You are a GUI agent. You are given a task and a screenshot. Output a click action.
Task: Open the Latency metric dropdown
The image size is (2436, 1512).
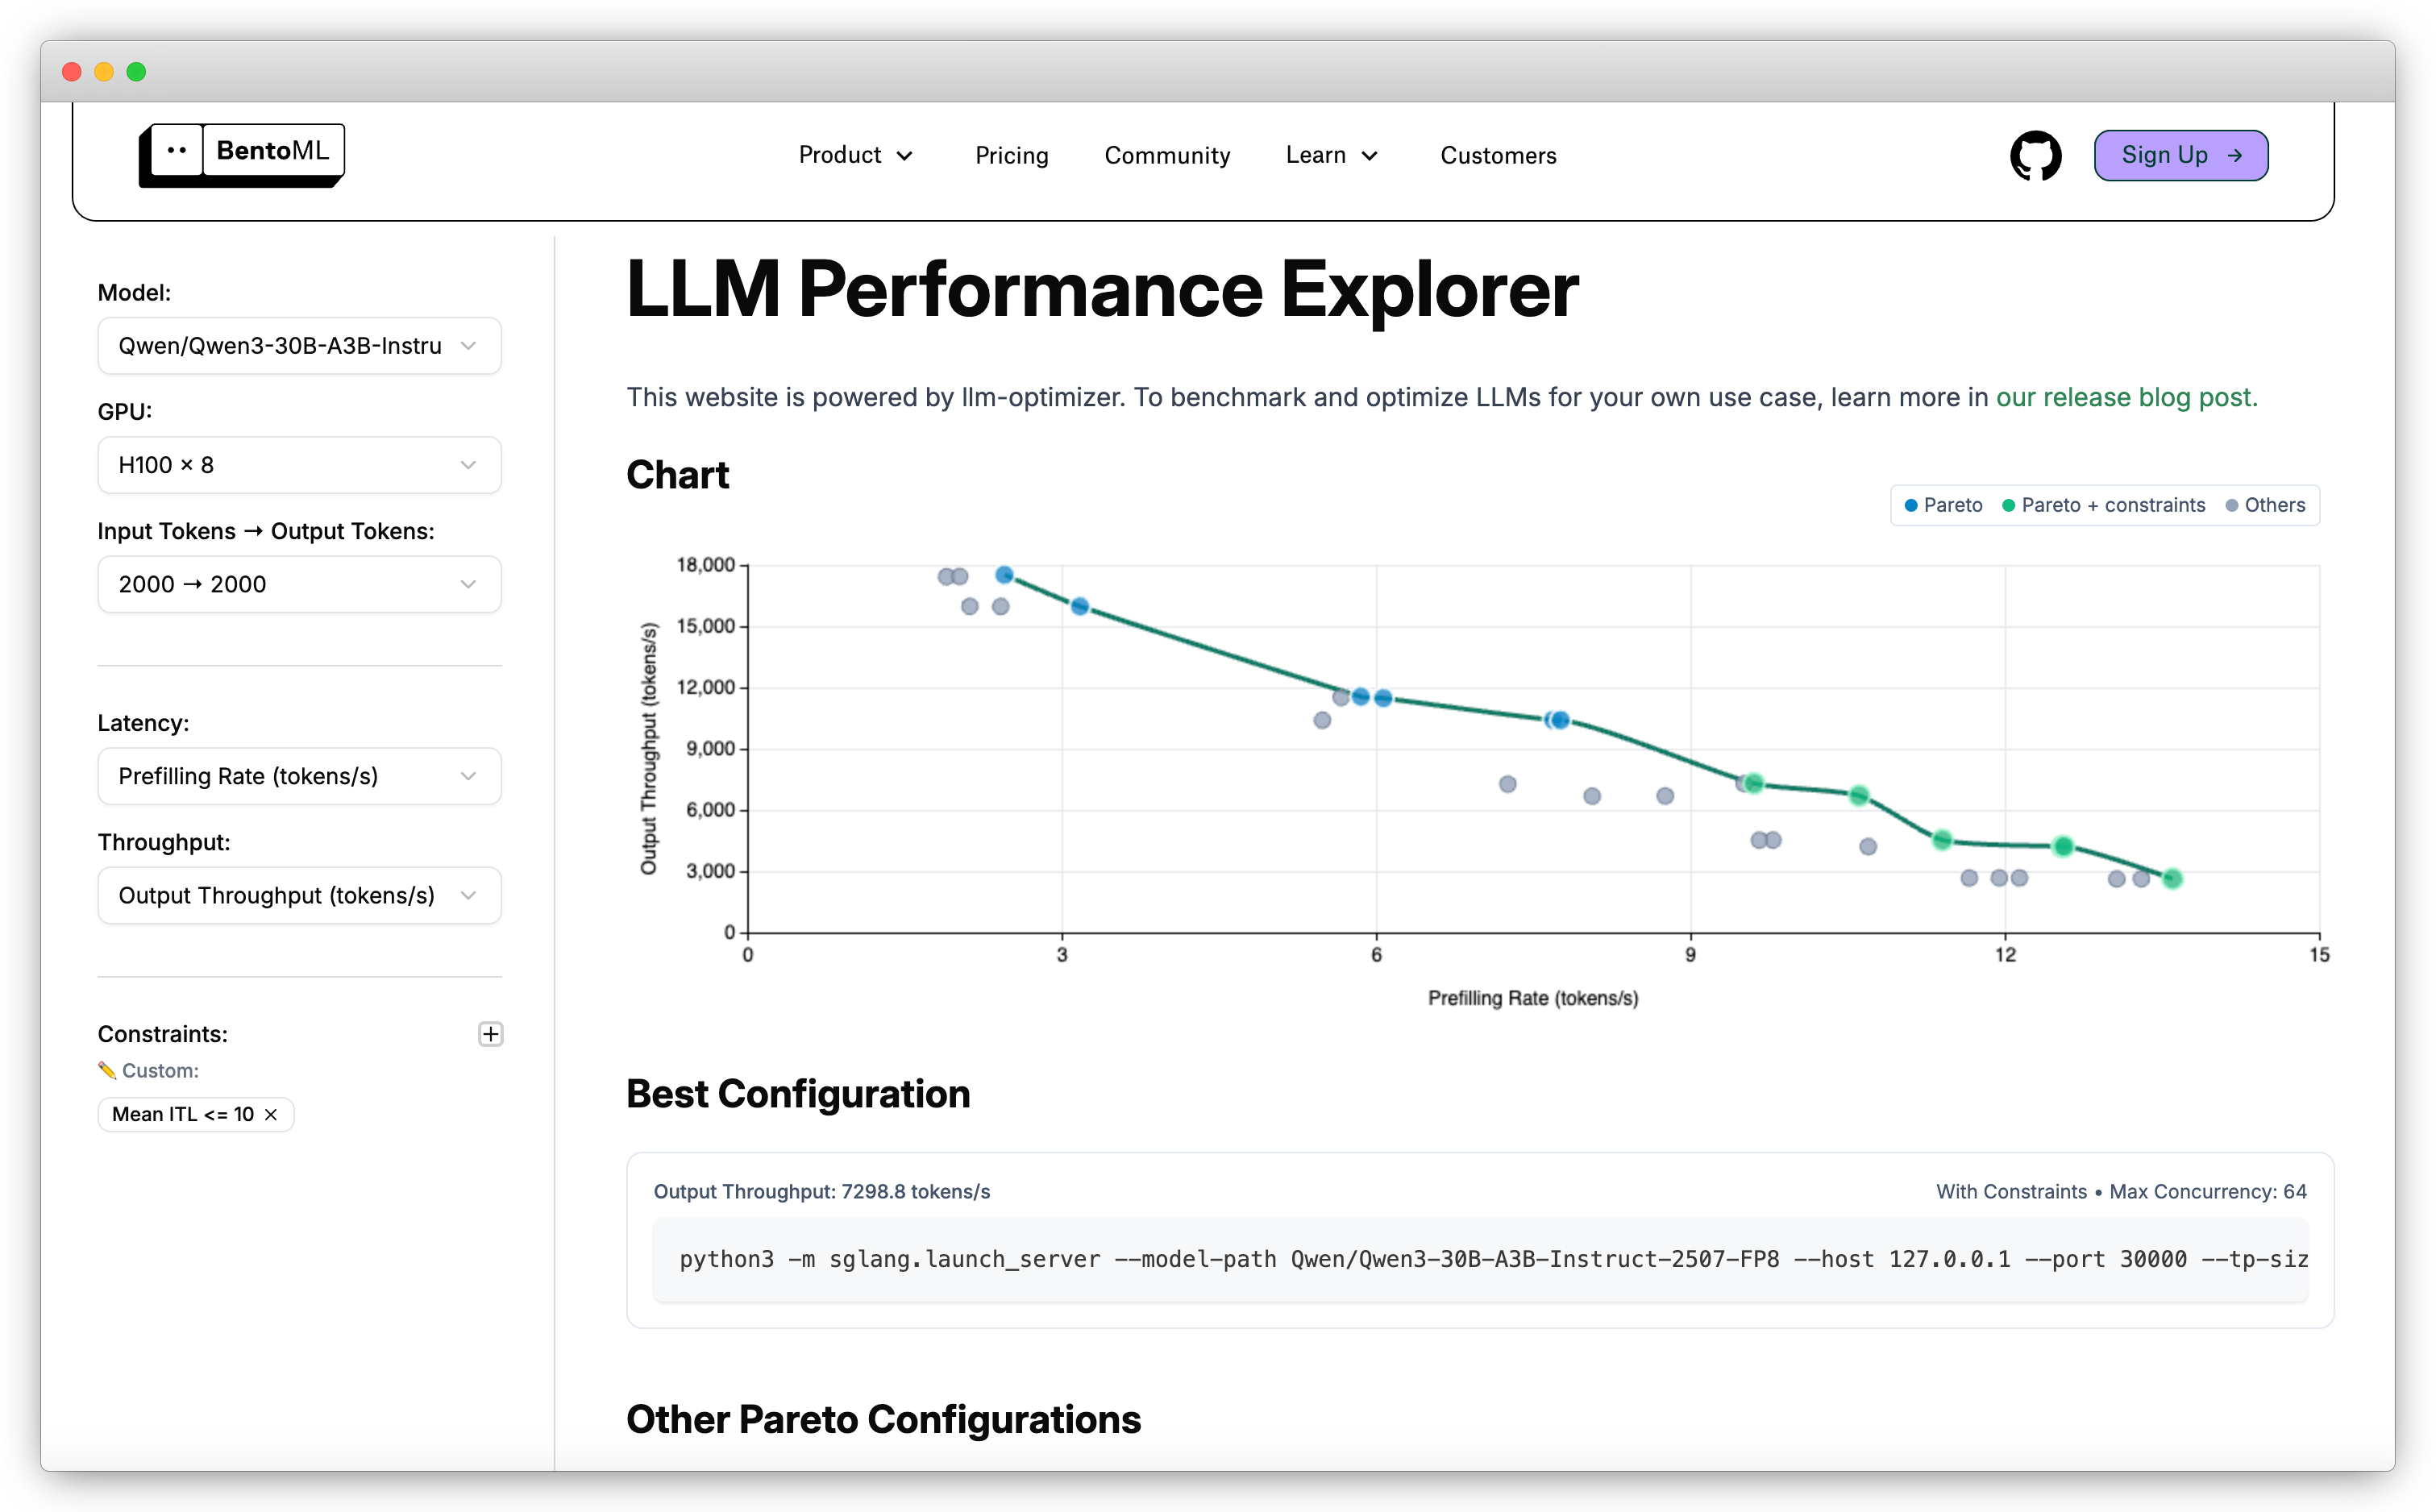pos(298,776)
